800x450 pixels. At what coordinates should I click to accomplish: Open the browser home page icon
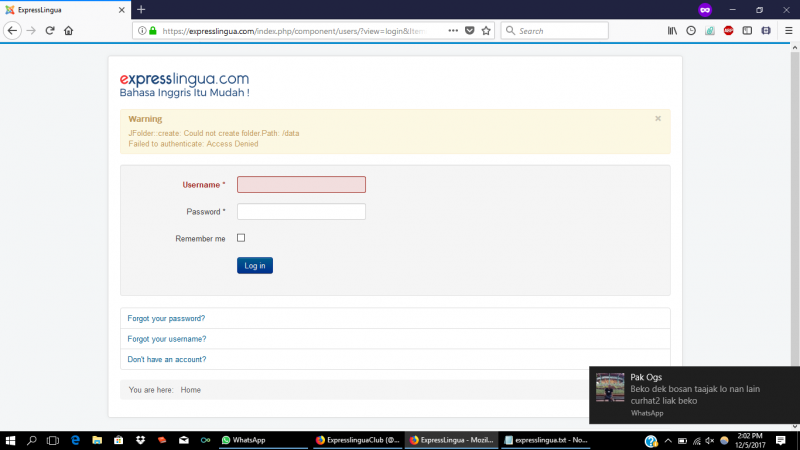point(68,31)
